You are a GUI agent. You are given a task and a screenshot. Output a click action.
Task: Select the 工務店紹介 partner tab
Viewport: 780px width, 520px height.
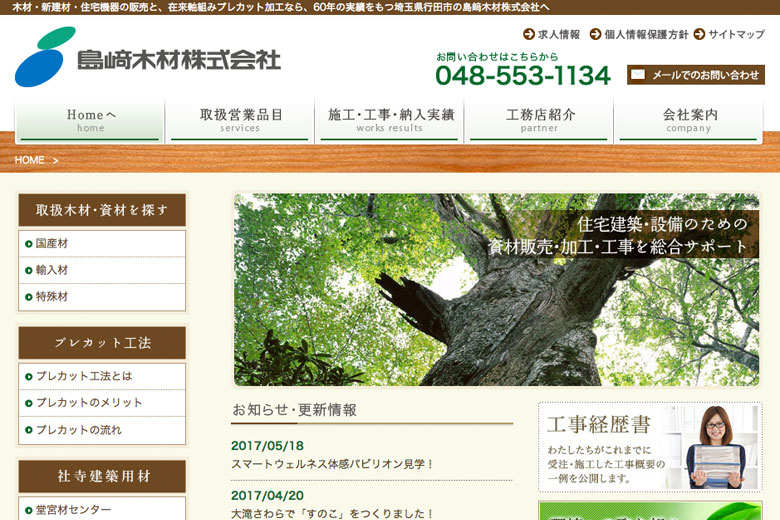540,120
